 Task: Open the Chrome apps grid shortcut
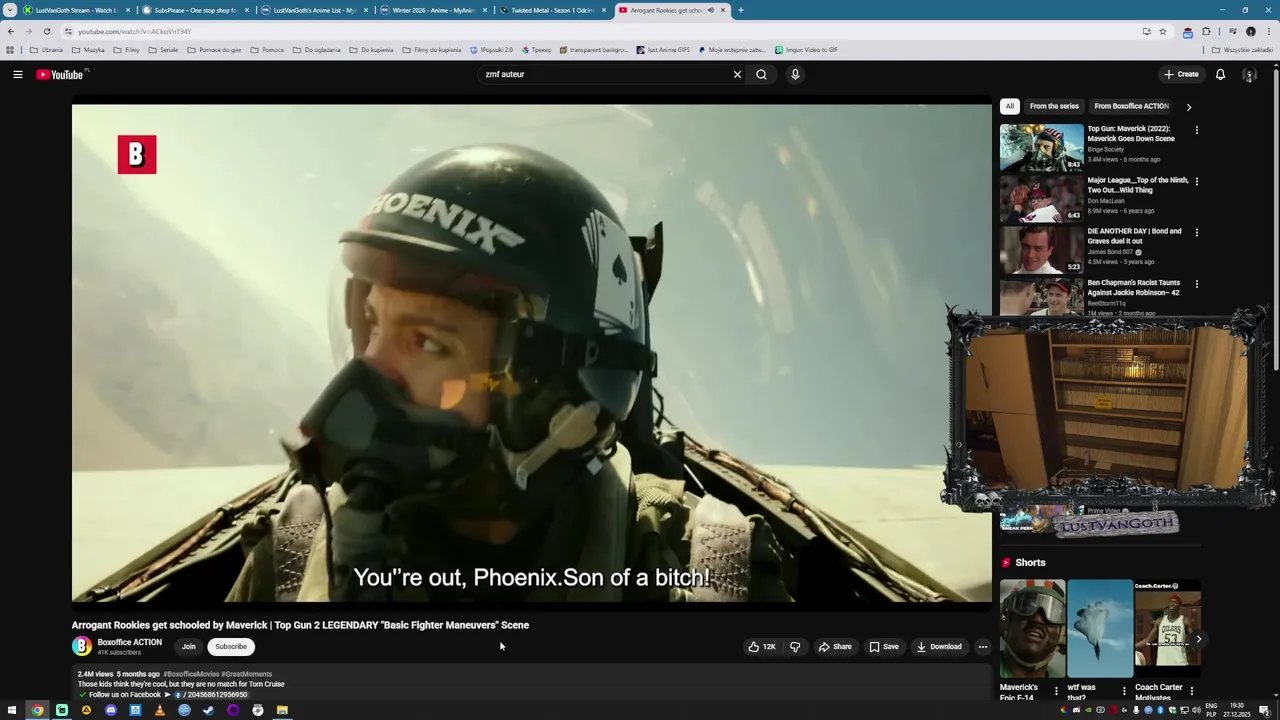10,49
